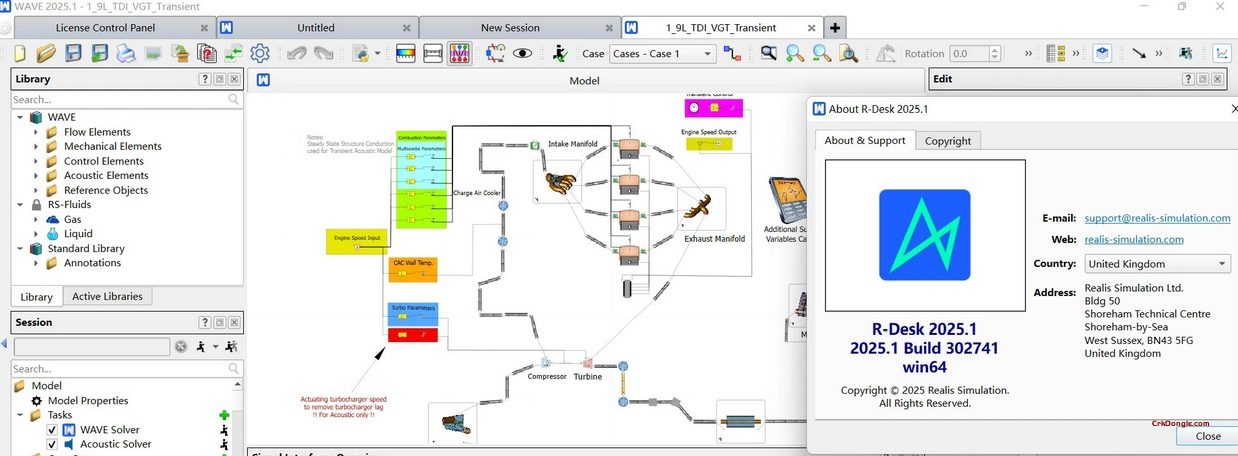
Task: Zoom in with the green plus magnifier
Action: [796, 53]
